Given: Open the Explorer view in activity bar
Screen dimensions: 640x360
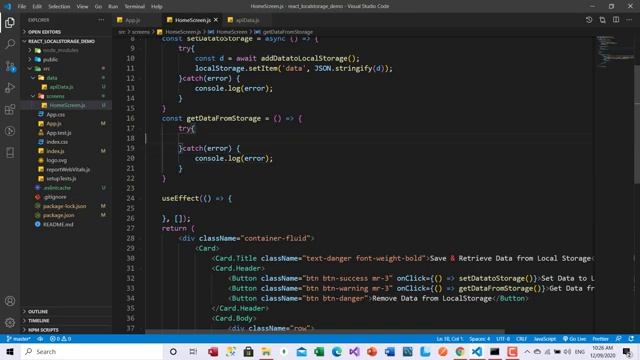Looking at the screenshot, I should coord(10,22).
